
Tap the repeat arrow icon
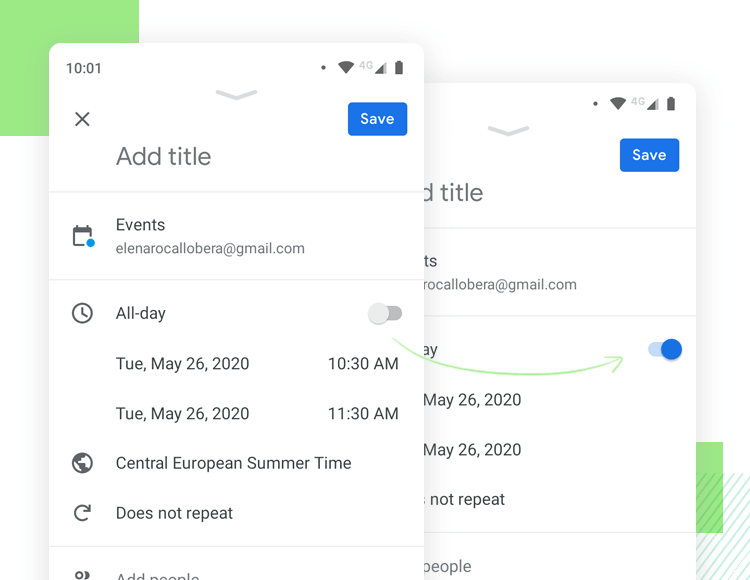82,513
